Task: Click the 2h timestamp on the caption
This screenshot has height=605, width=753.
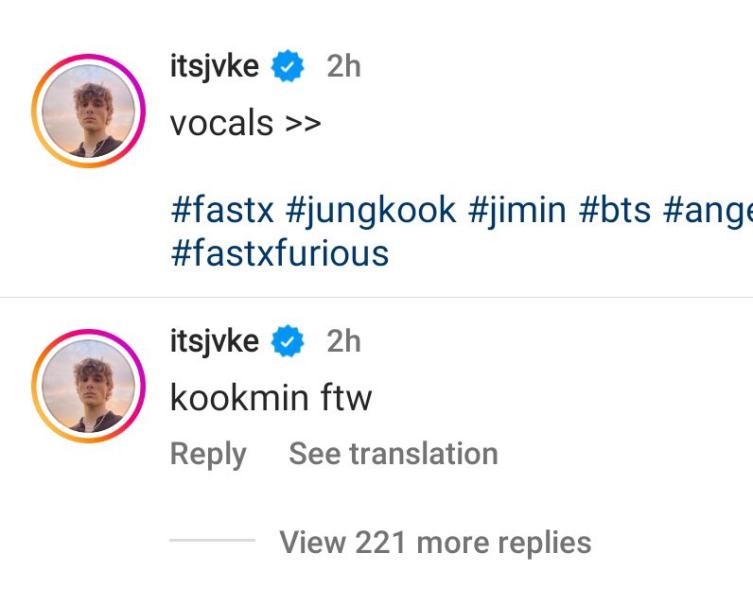Action: click(343, 67)
